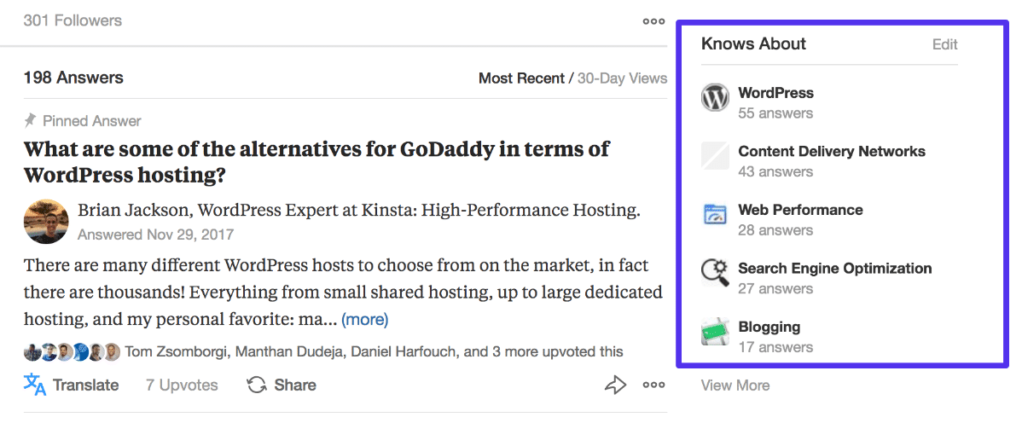Open the answer's three-dots options menu

(x=654, y=385)
